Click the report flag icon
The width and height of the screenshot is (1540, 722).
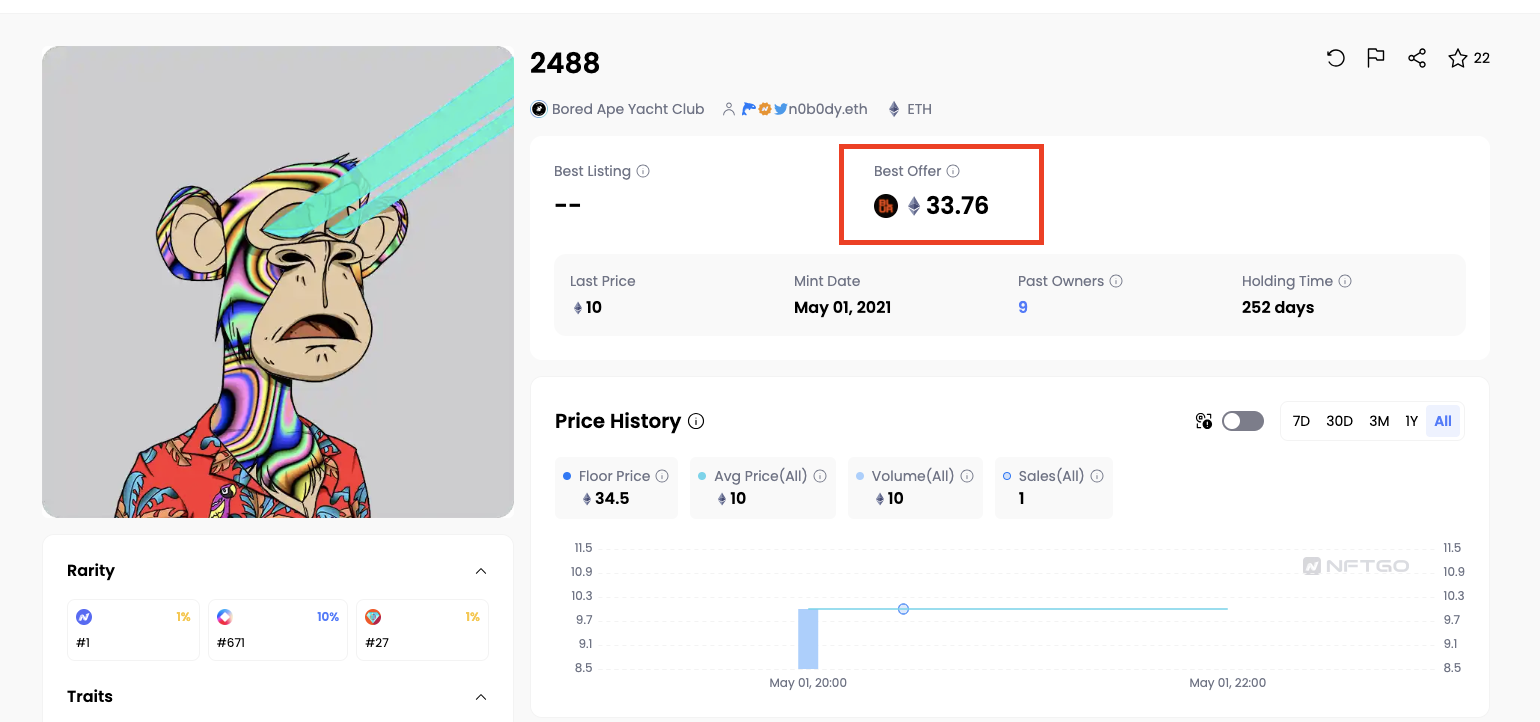point(1376,58)
